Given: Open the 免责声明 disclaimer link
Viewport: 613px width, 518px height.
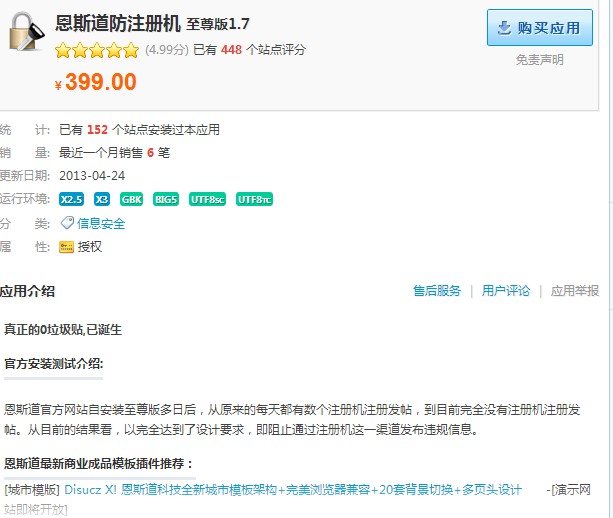Looking at the screenshot, I should point(539,60).
